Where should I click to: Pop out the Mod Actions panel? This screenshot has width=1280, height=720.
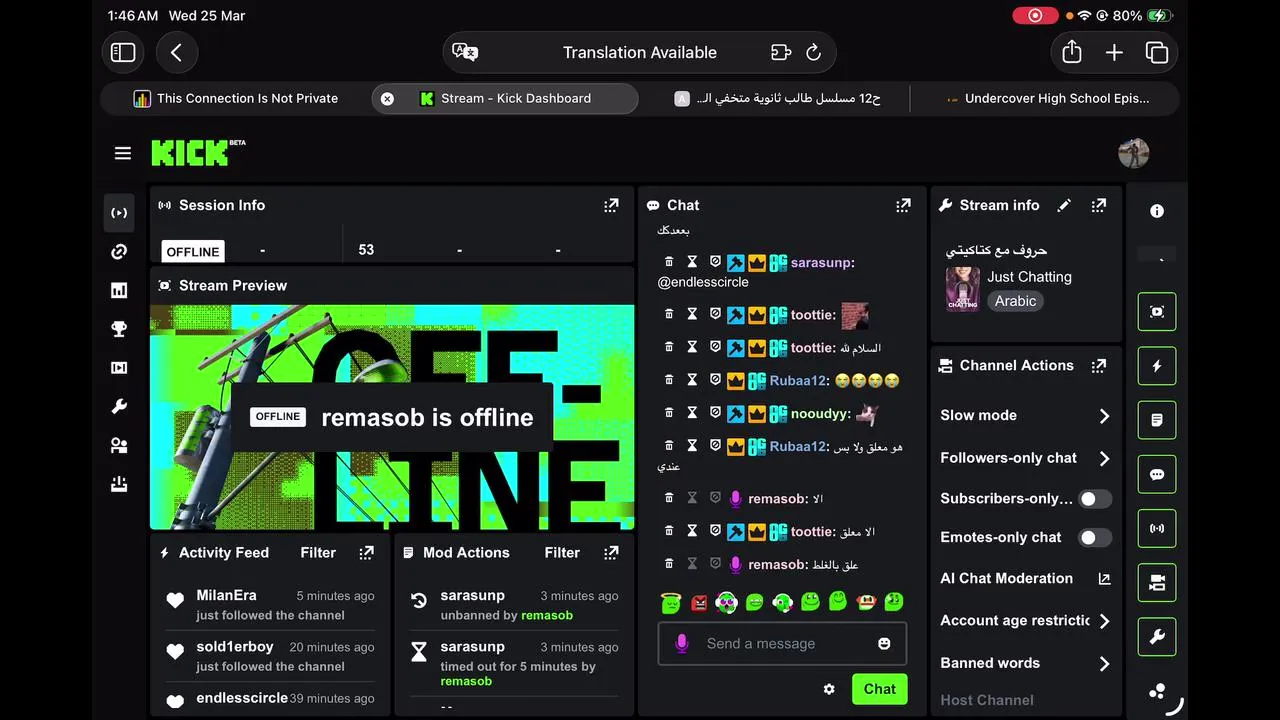611,552
